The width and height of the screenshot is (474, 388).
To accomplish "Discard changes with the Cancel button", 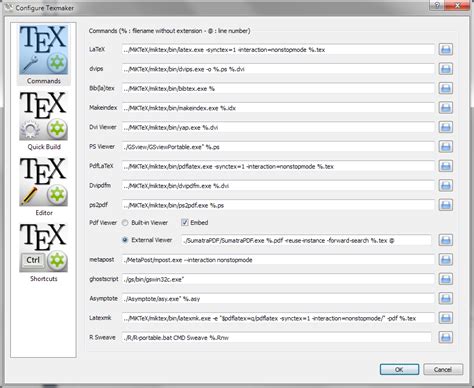I will coord(443,369).
